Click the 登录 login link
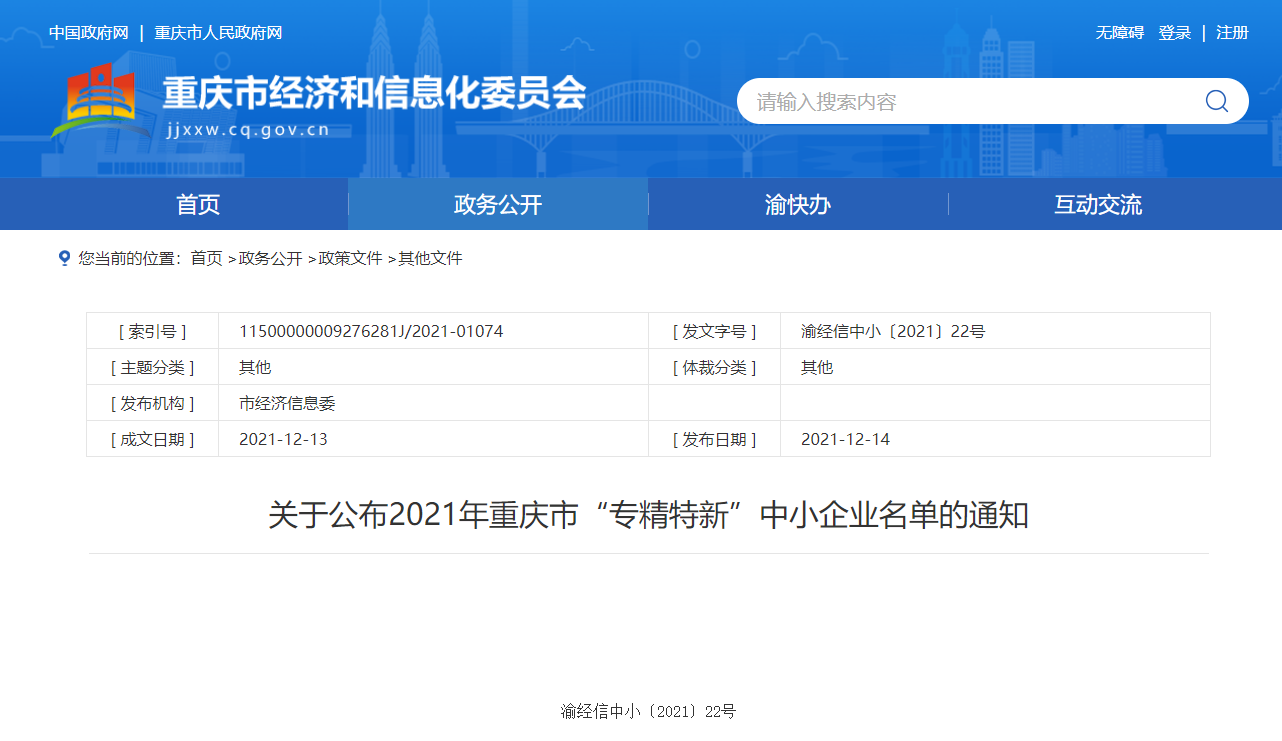This screenshot has height=741, width=1282. point(1174,33)
